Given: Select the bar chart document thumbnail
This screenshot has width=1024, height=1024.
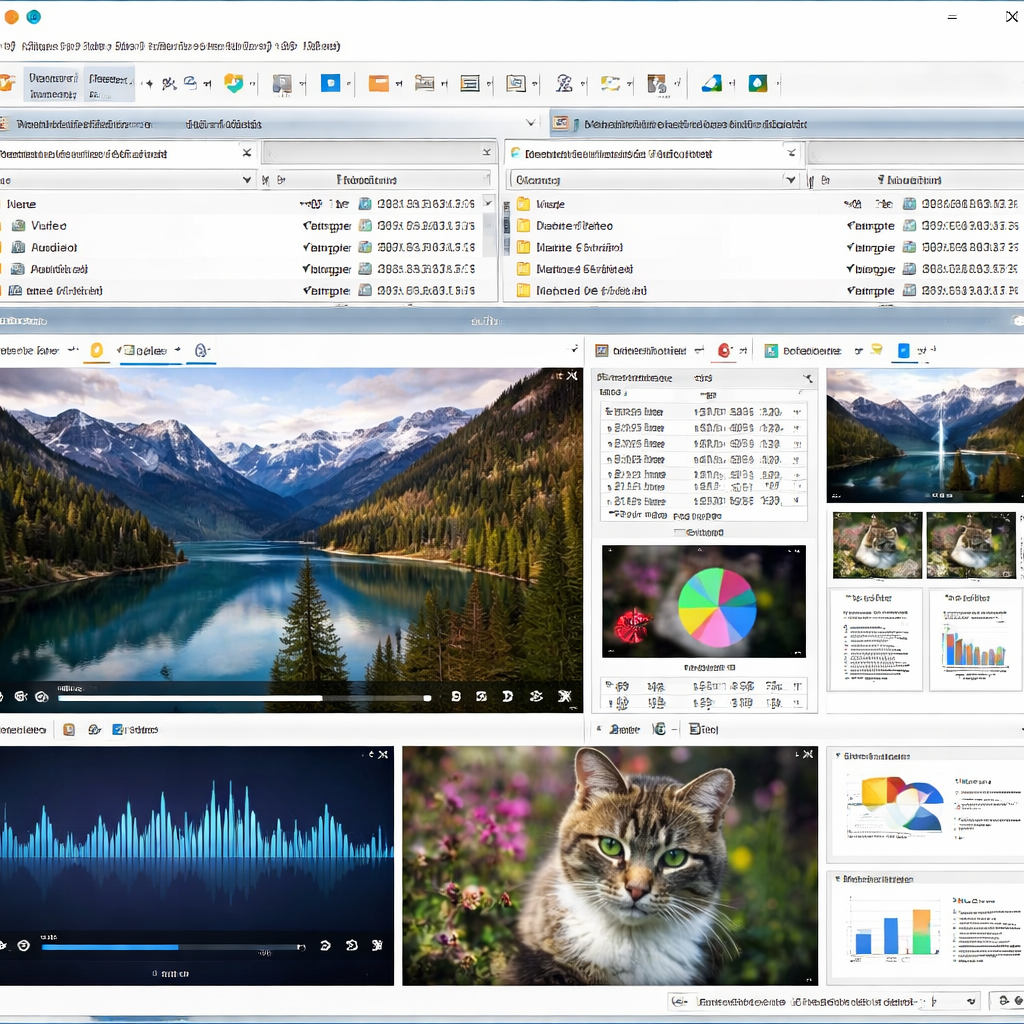Looking at the screenshot, I should pyautogui.click(x=975, y=640).
